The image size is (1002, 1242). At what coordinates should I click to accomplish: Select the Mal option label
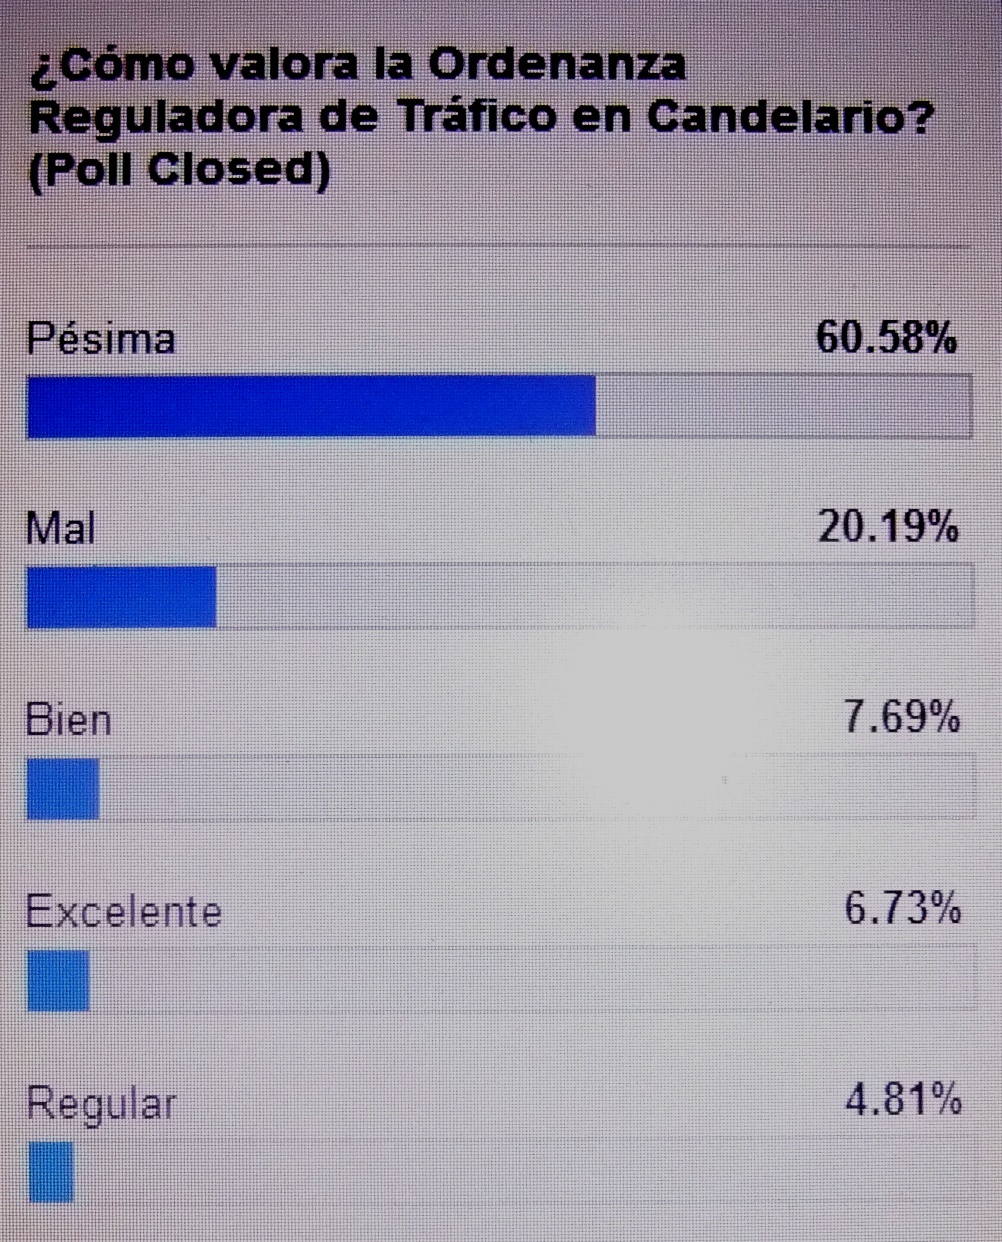pyautogui.click(x=61, y=529)
